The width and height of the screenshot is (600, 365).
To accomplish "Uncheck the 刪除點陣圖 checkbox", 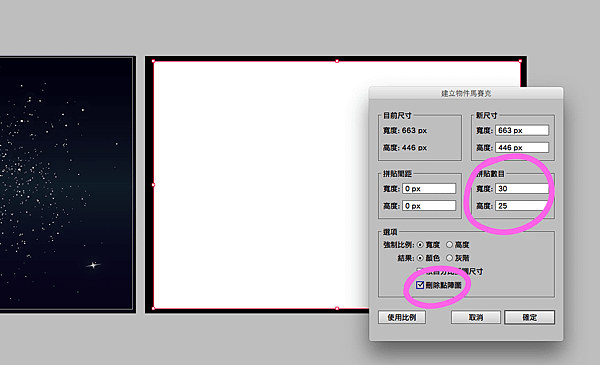I will (x=420, y=285).
